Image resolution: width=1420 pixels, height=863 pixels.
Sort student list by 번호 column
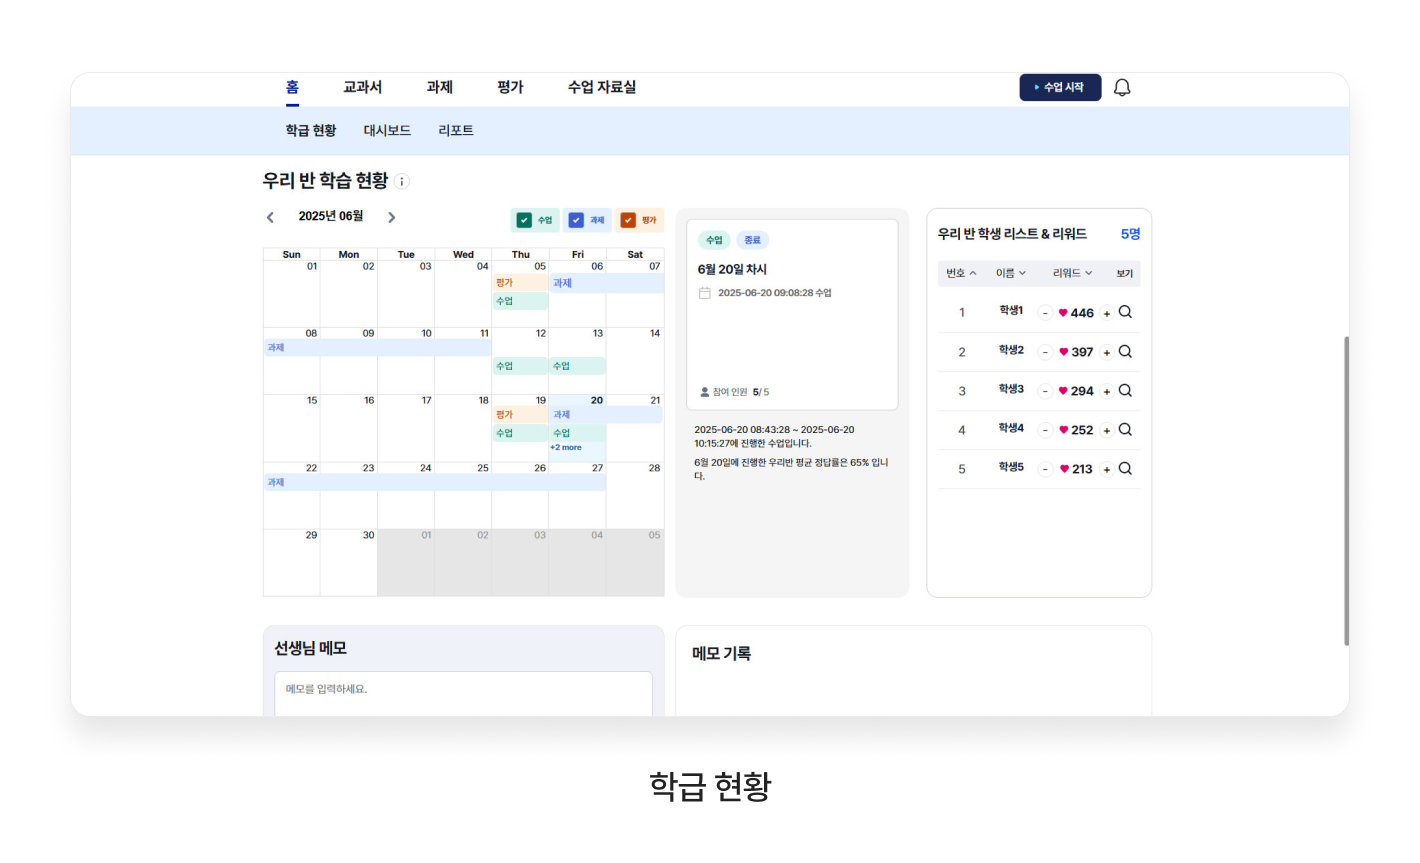961,273
